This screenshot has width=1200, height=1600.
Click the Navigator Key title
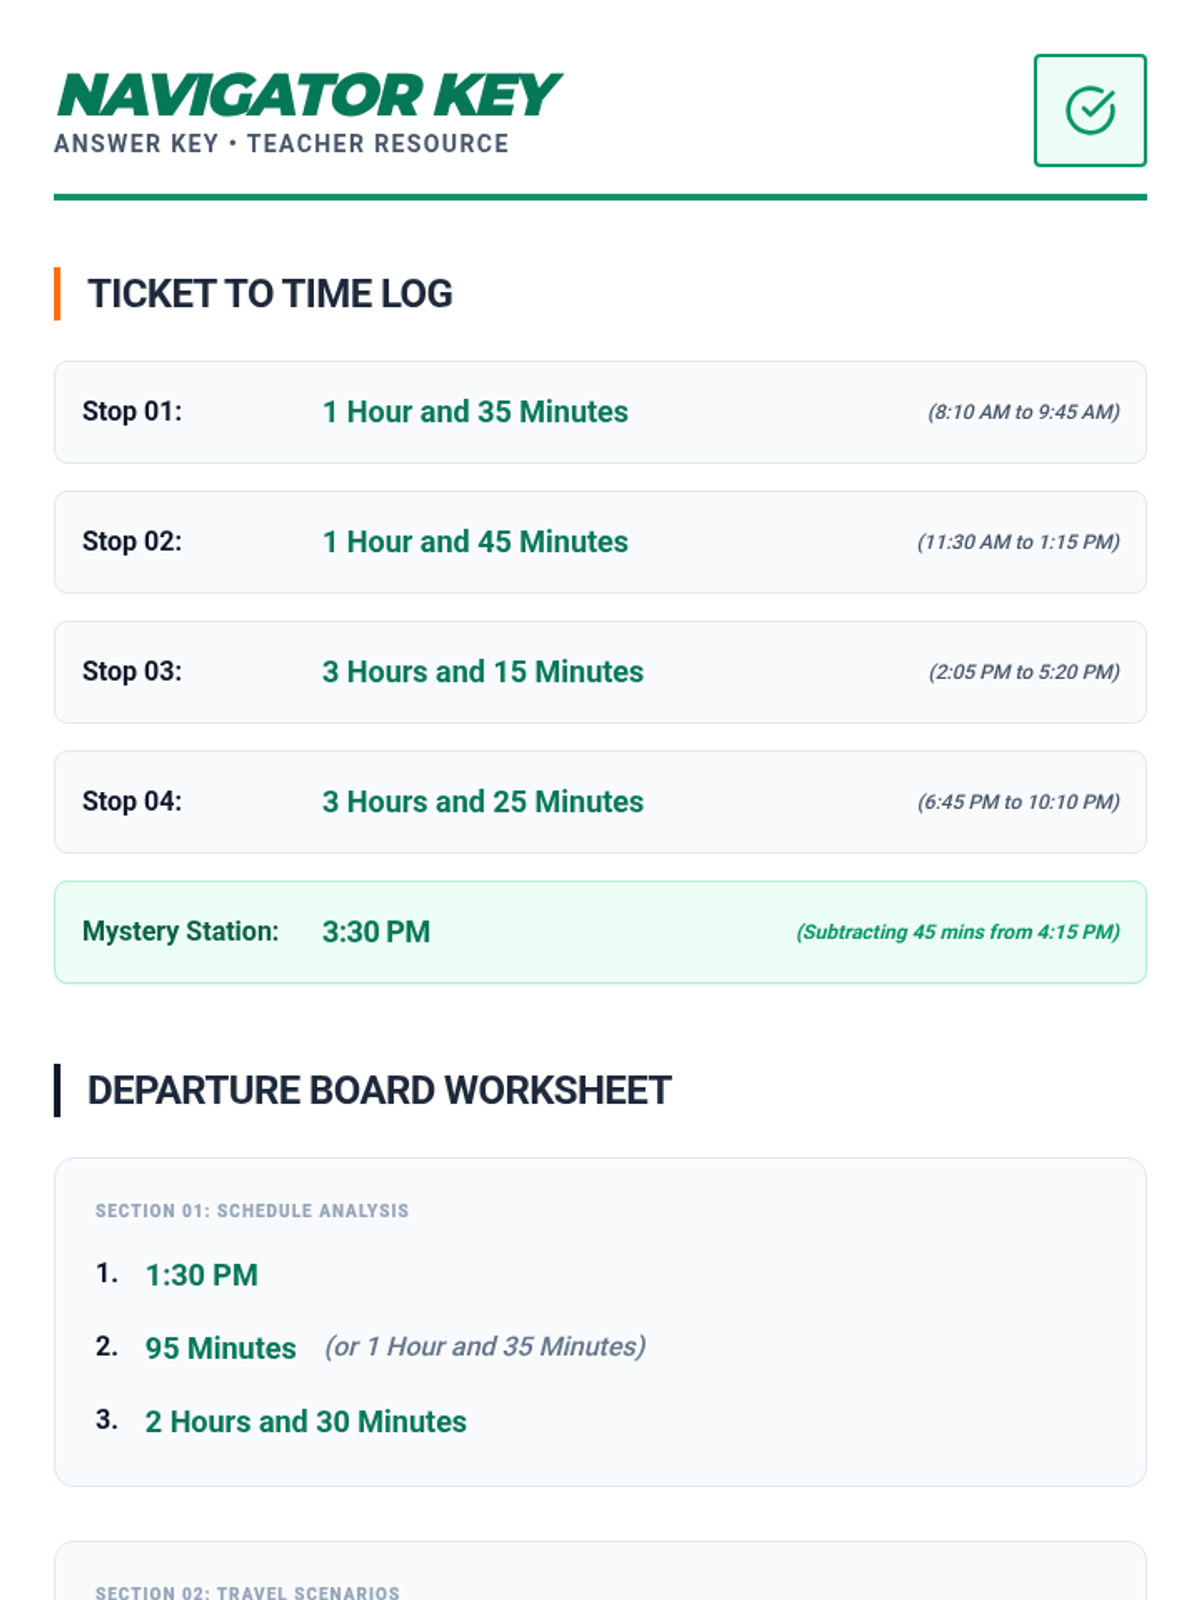tap(309, 95)
